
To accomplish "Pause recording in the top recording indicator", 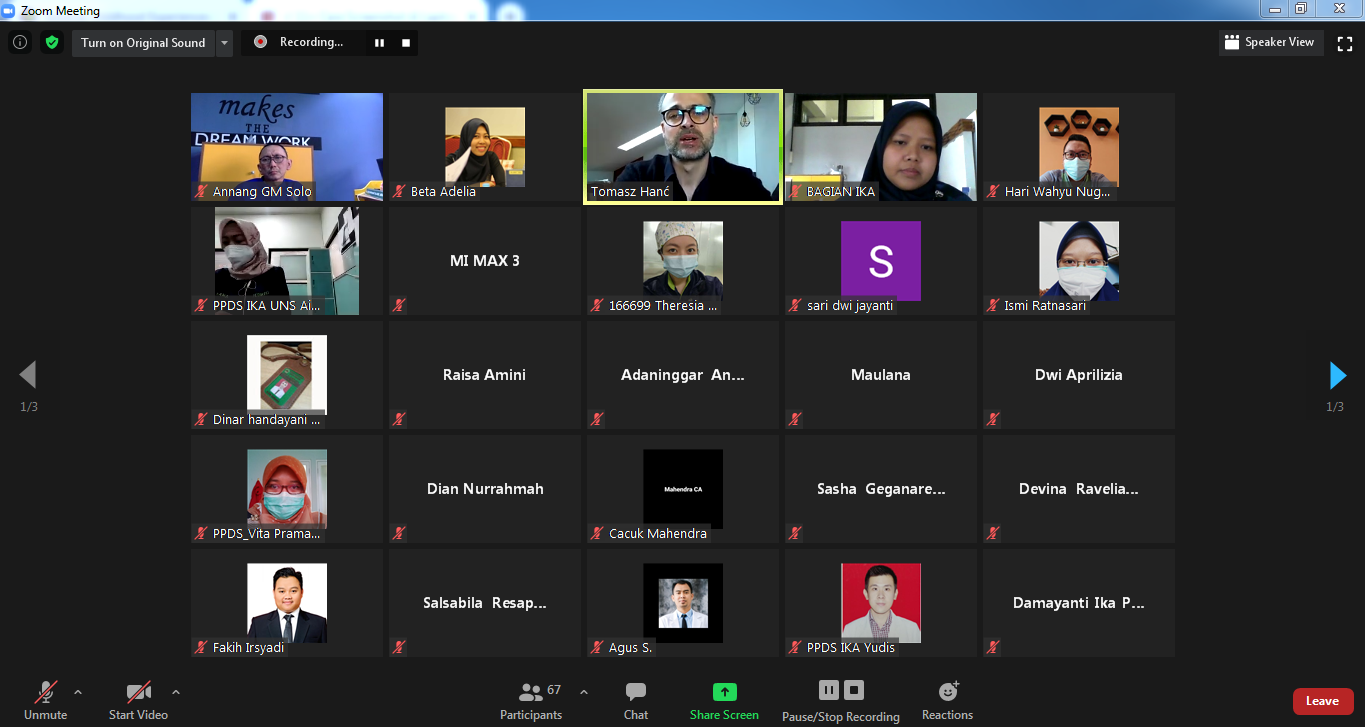I will 380,43.
